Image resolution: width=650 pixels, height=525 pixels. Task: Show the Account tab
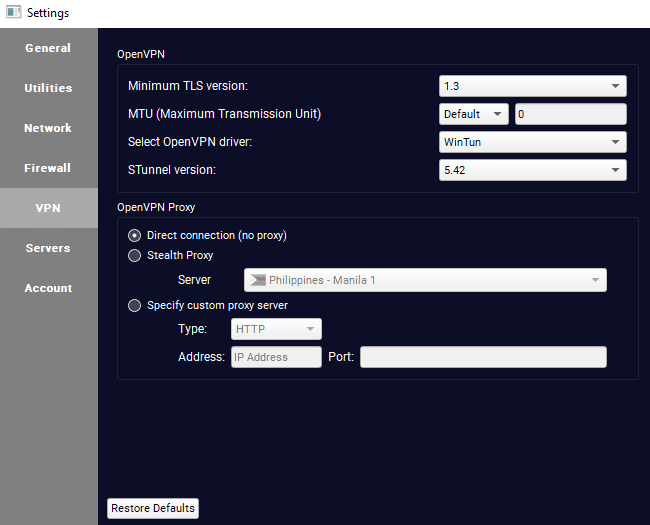(x=48, y=288)
